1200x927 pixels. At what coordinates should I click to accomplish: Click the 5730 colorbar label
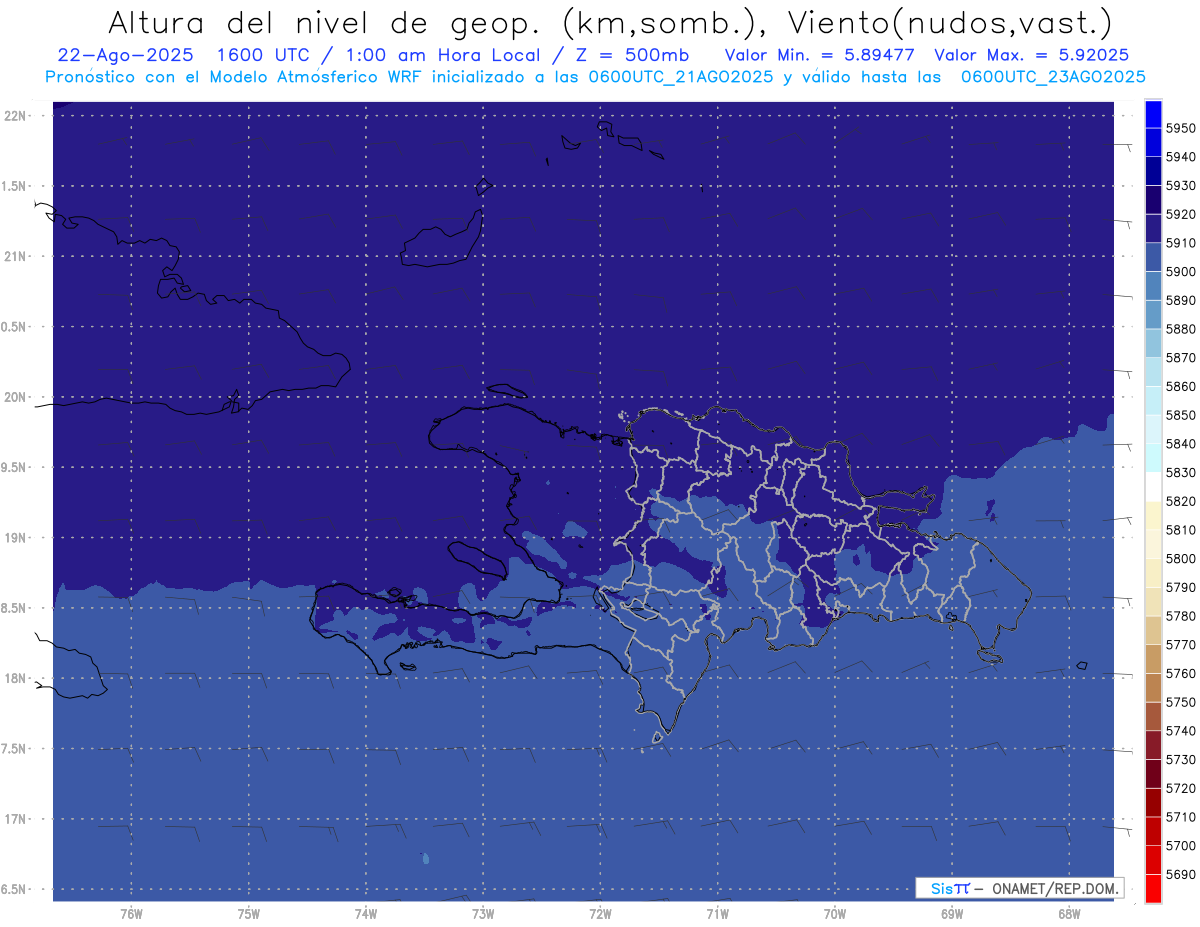pos(1181,759)
